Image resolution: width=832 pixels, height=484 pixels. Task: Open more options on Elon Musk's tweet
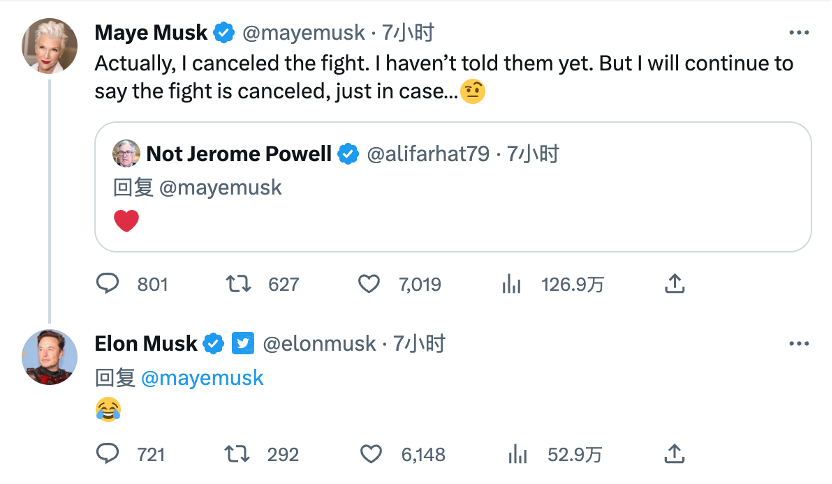798,344
